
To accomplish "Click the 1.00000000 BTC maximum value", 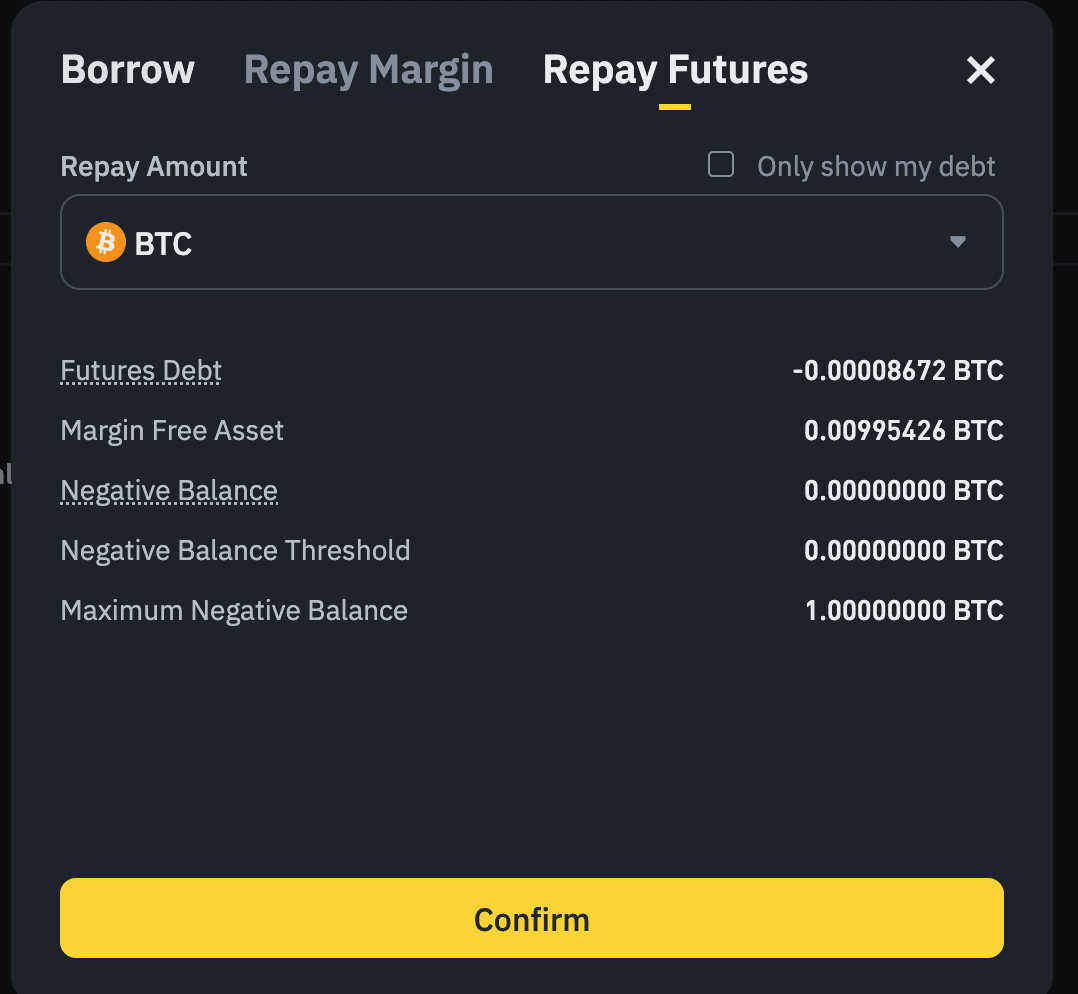I will 903,611.
